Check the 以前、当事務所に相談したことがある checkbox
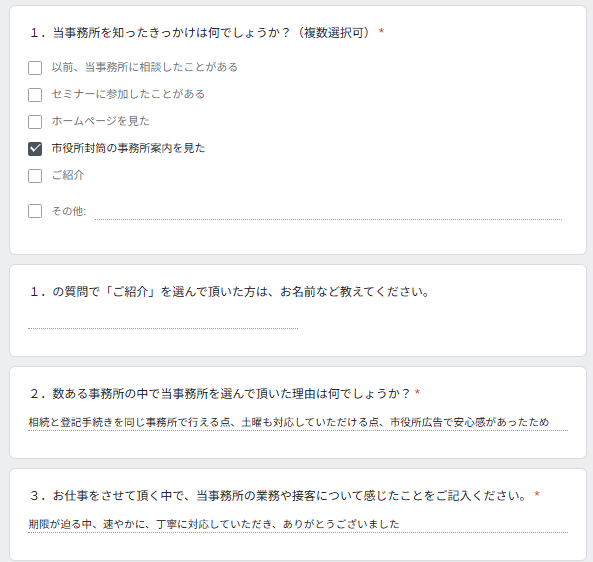The height and width of the screenshot is (562, 593). click(35, 68)
